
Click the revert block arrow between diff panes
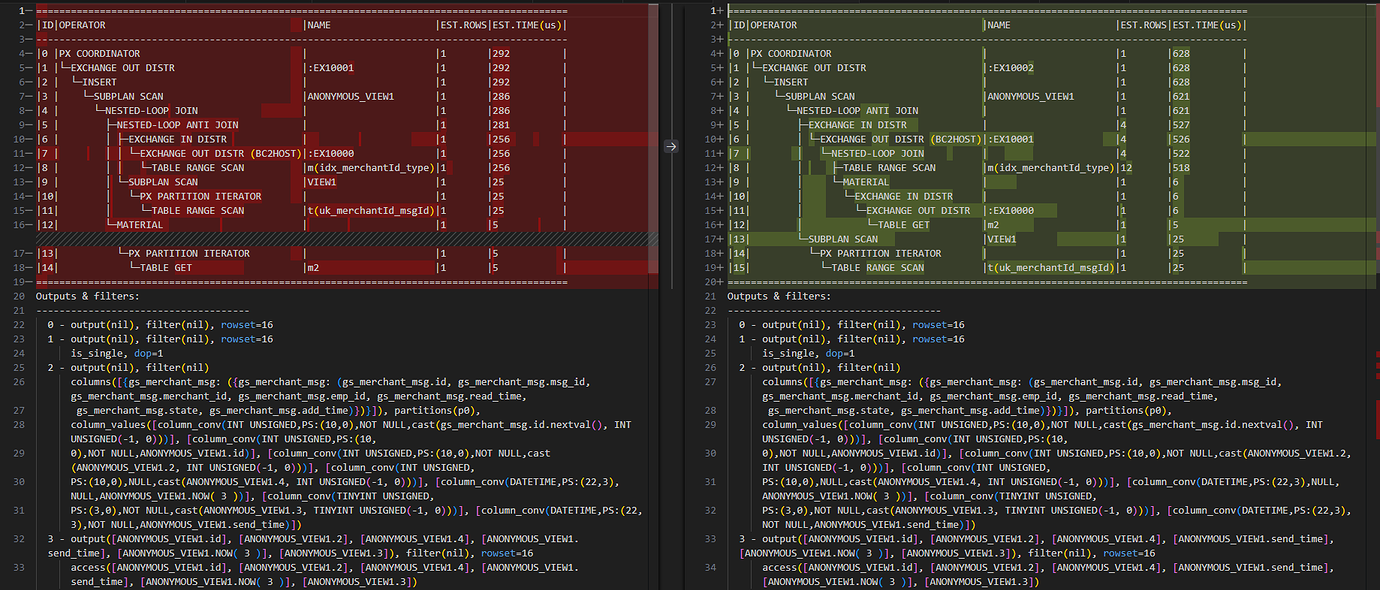pos(672,146)
